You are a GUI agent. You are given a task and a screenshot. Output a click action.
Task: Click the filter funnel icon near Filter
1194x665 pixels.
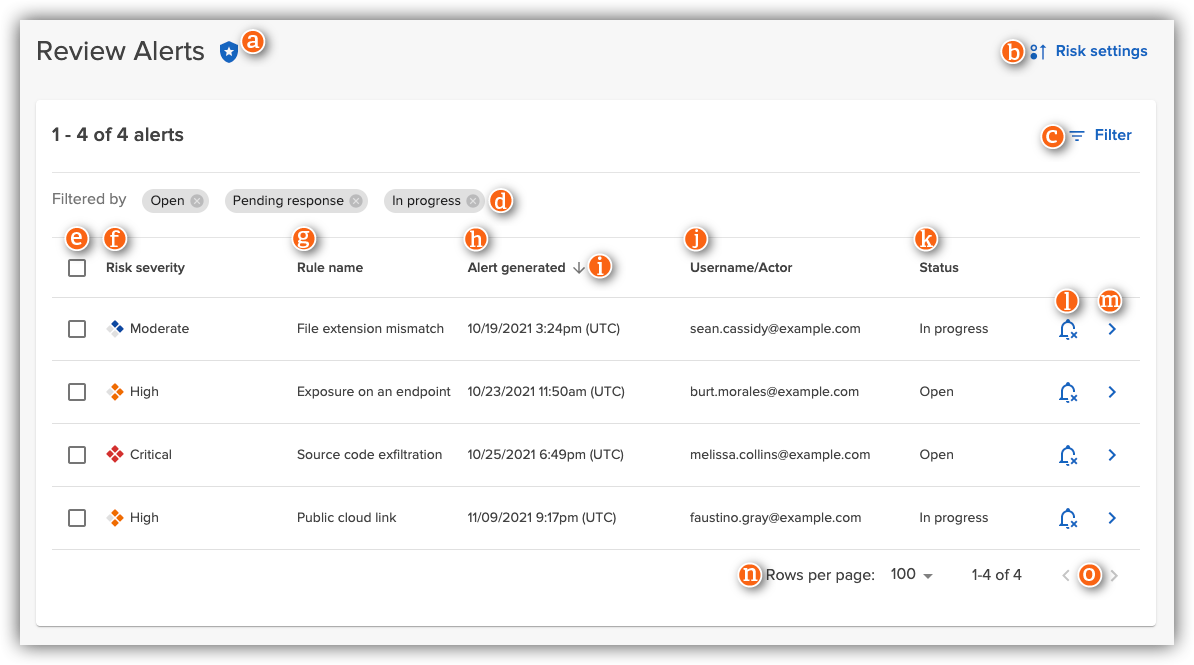1076,135
